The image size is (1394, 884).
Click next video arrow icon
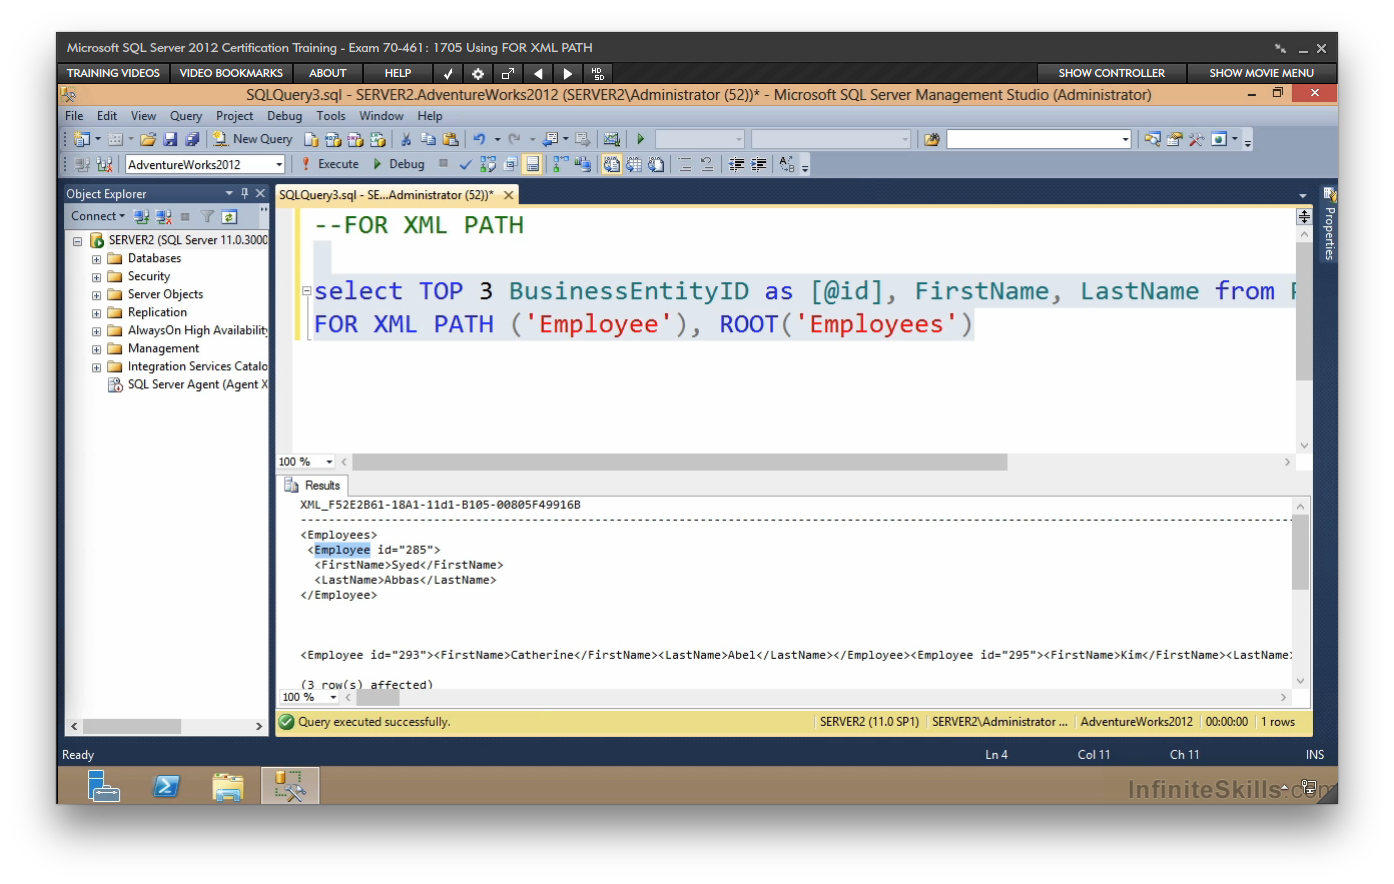tap(568, 73)
